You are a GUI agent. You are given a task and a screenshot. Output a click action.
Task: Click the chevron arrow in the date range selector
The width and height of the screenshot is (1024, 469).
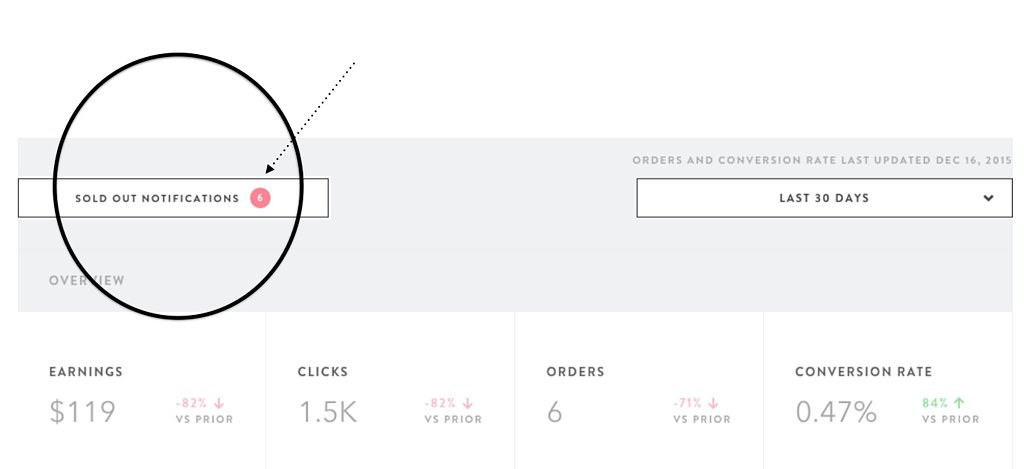(x=988, y=199)
